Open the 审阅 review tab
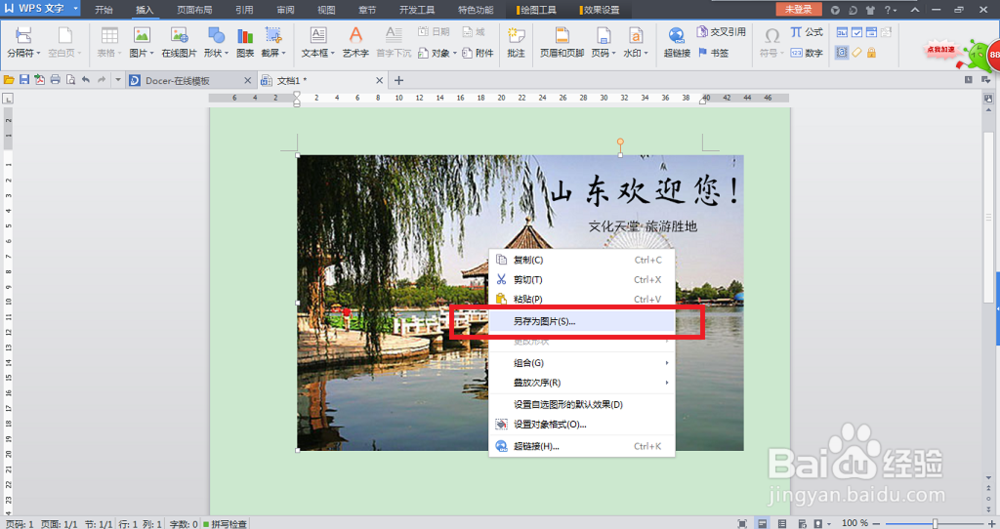Screen dimensions: 1000x529 pyautogui.click(x=285, y=10)
